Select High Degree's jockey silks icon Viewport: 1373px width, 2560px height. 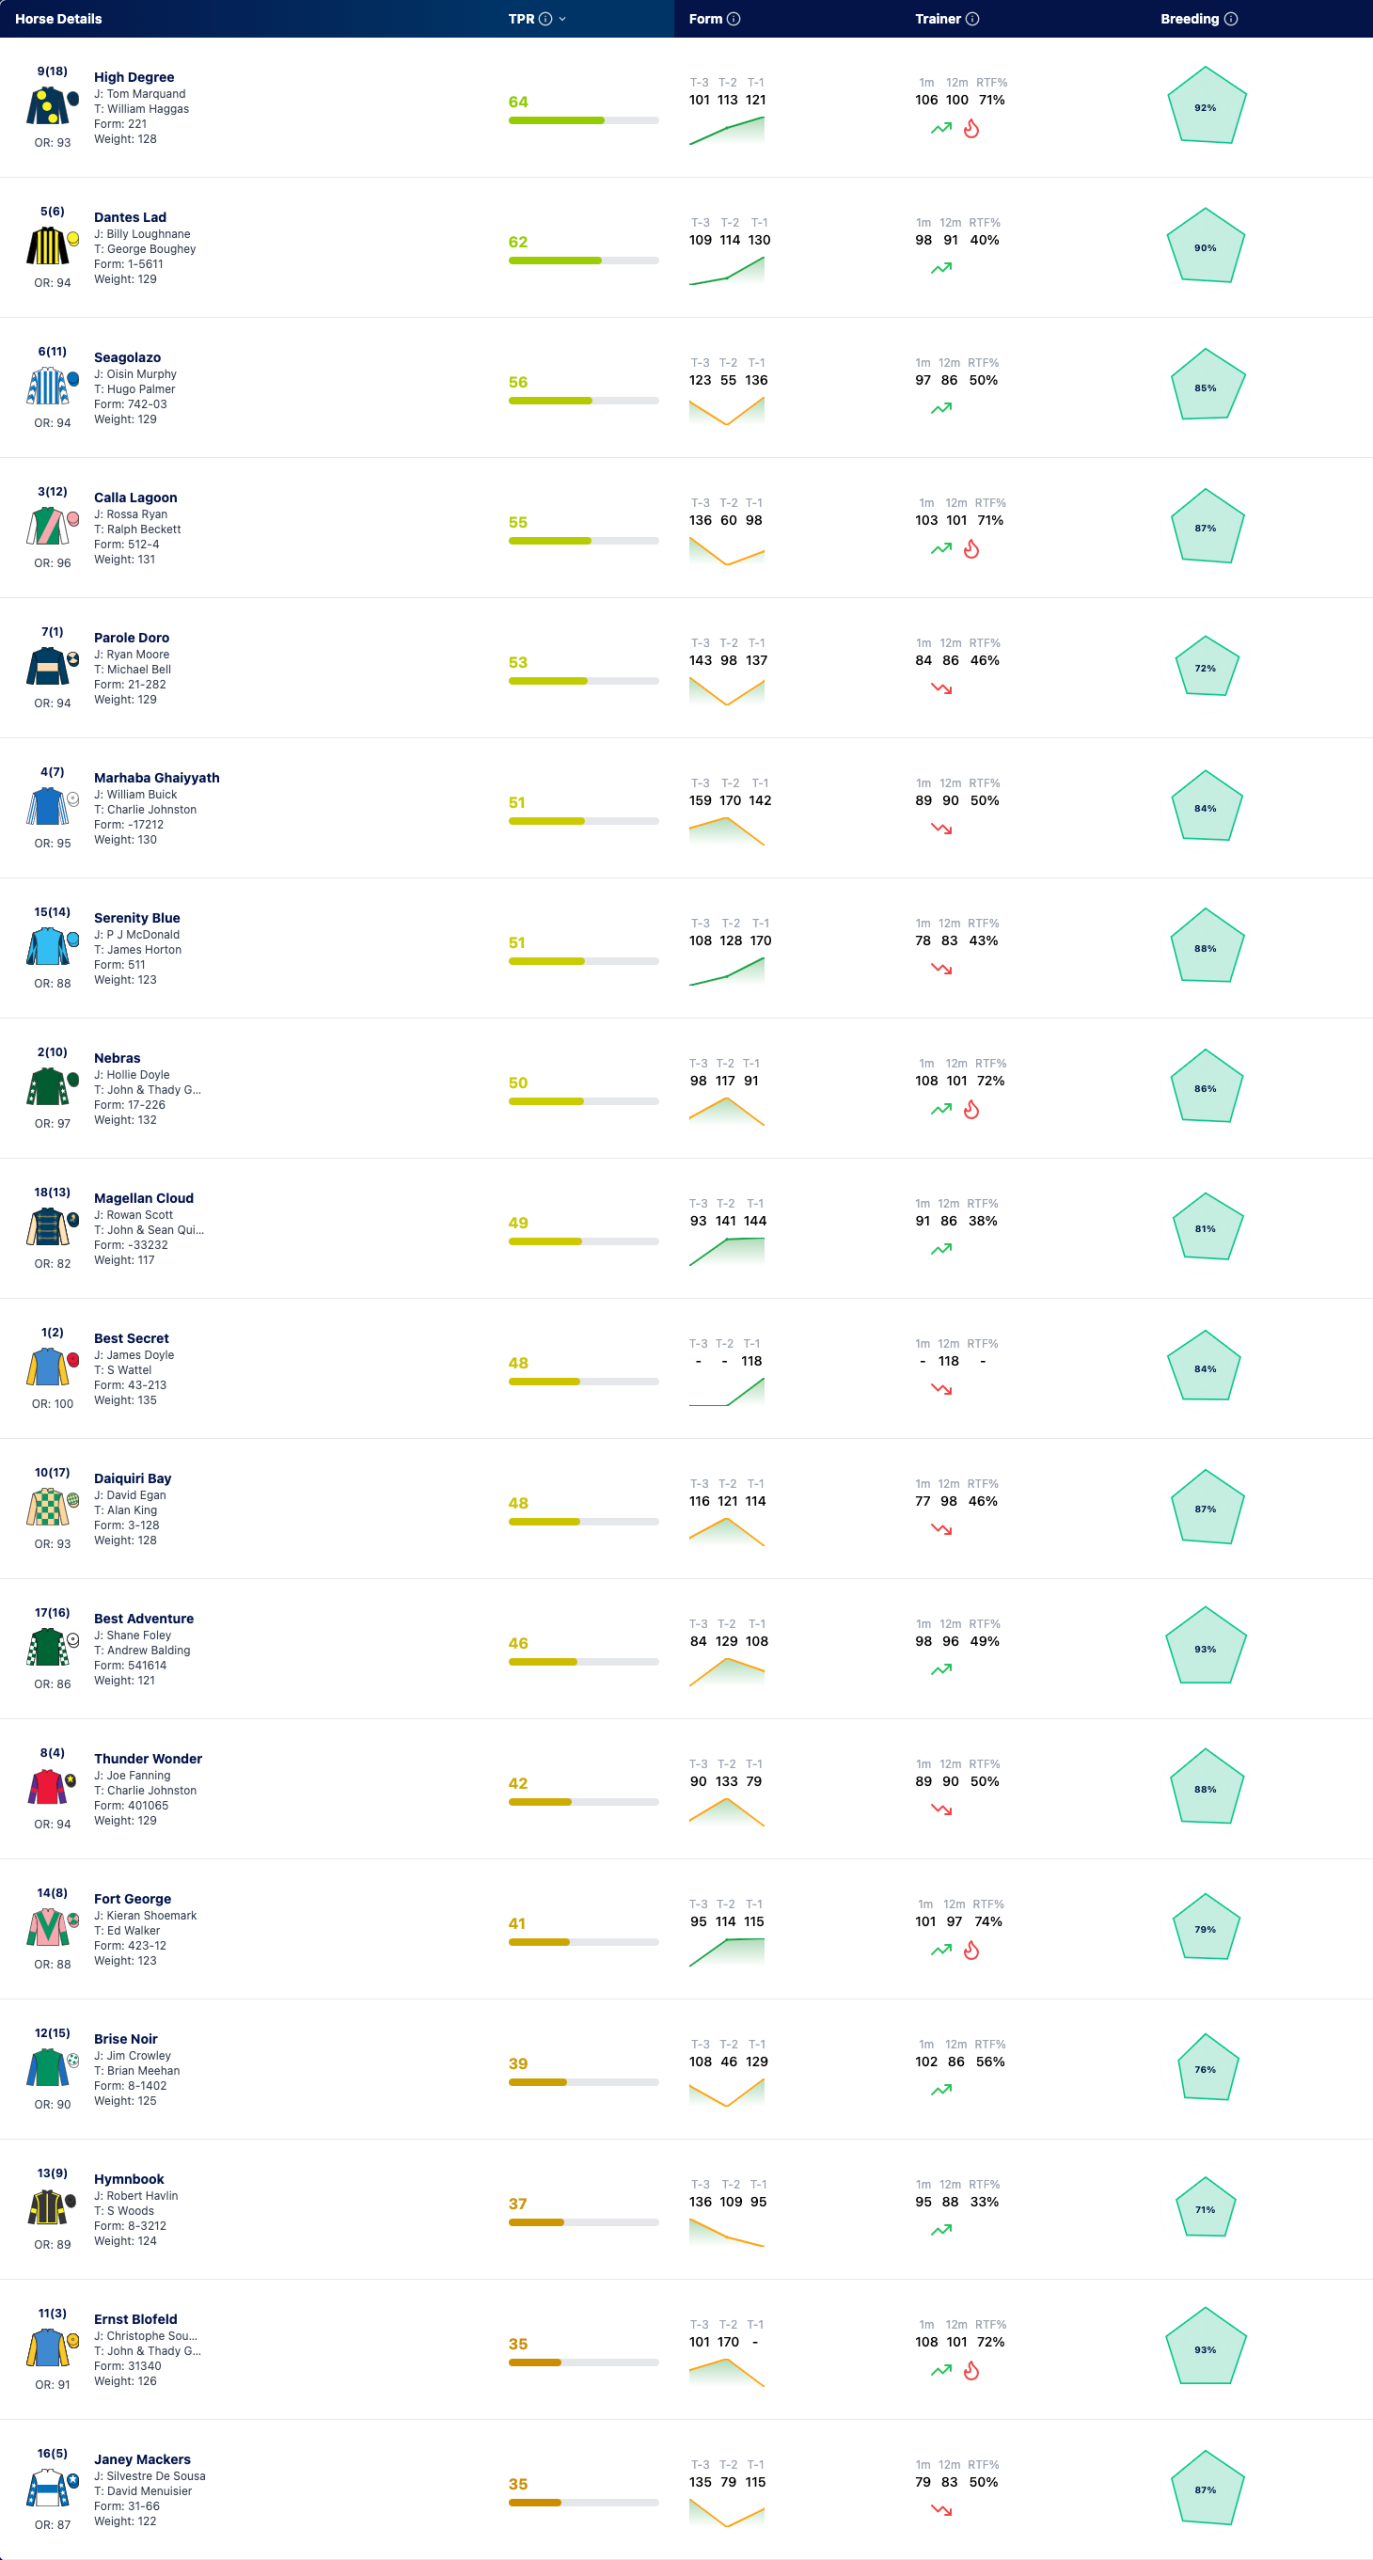[48, 105]
